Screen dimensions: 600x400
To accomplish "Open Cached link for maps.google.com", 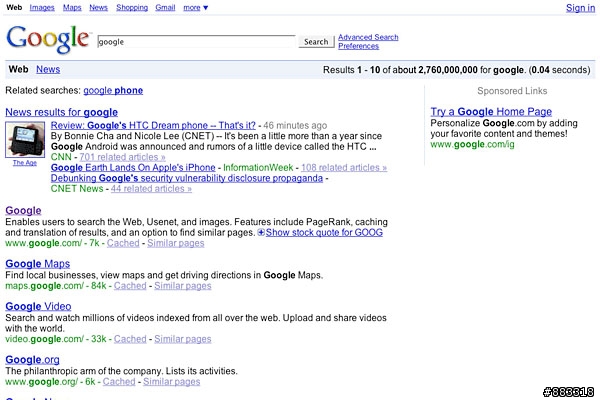I will (x=130, y=286).
